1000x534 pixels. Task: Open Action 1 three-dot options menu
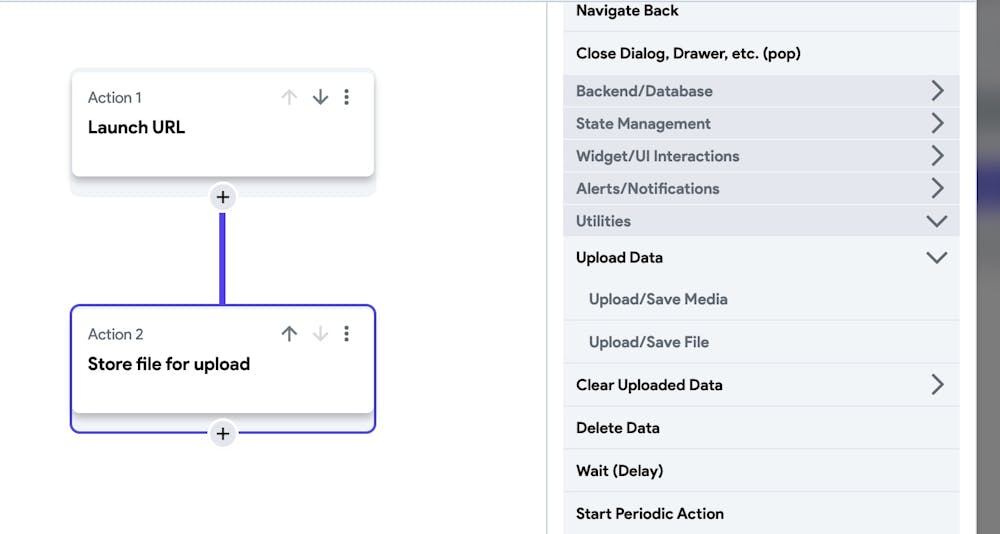(347, 97)
